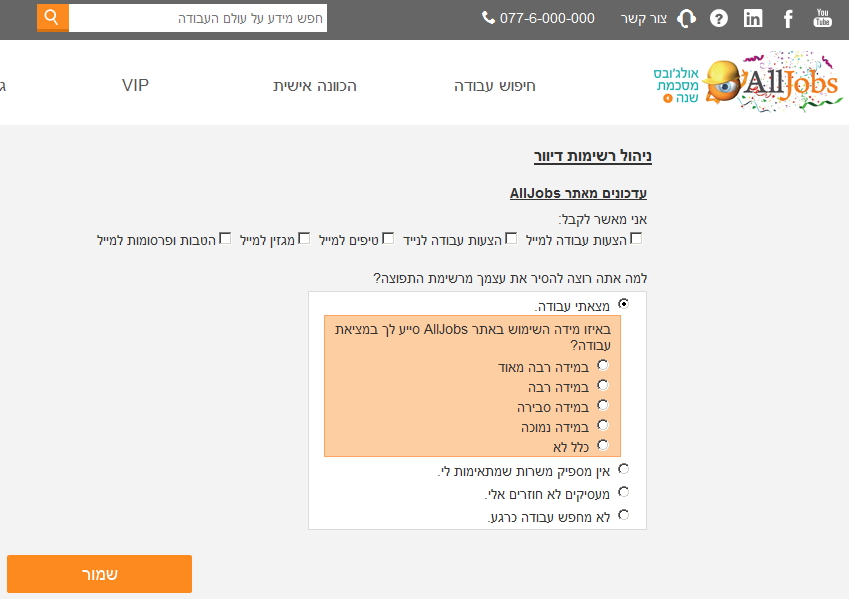Open the YouTube channel icon
This screenshot has height=599, width=849.
point(822,18)
